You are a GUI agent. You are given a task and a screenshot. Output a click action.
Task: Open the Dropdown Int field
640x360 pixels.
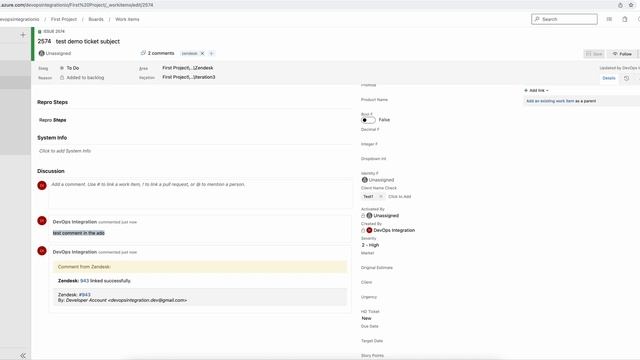pyautogui.click(x=373, y=159)
